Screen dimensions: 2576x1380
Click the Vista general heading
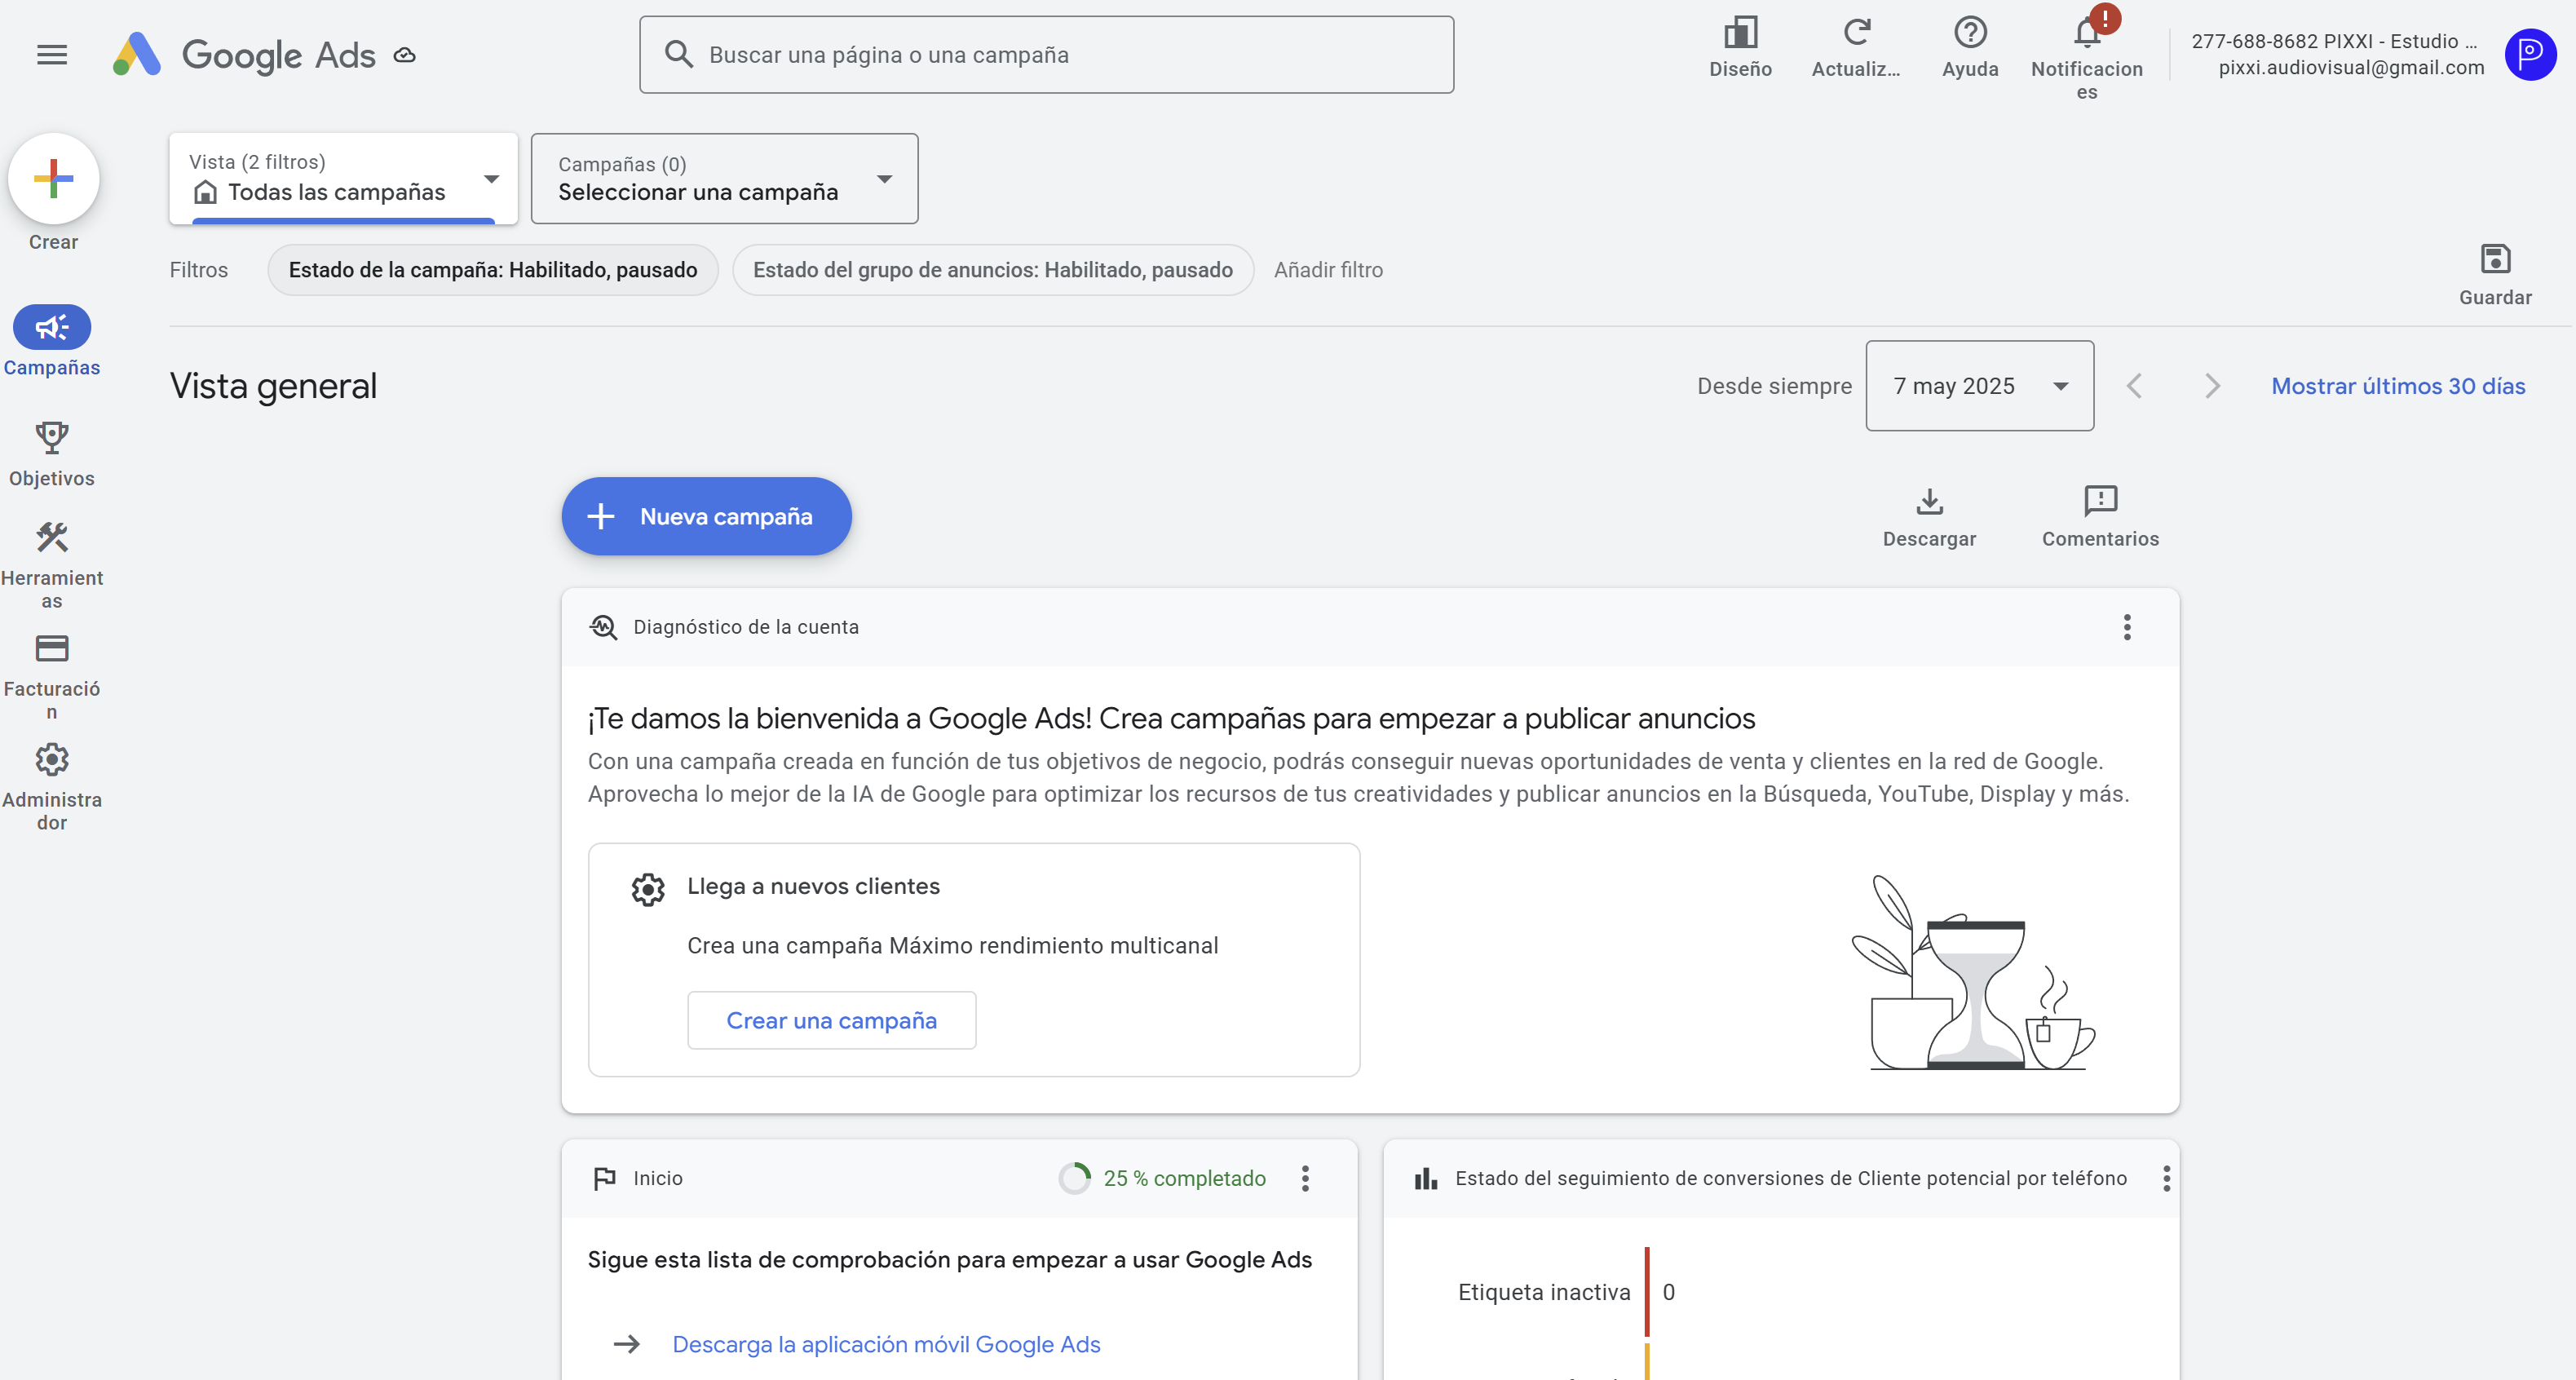click(x=273, y=386)
